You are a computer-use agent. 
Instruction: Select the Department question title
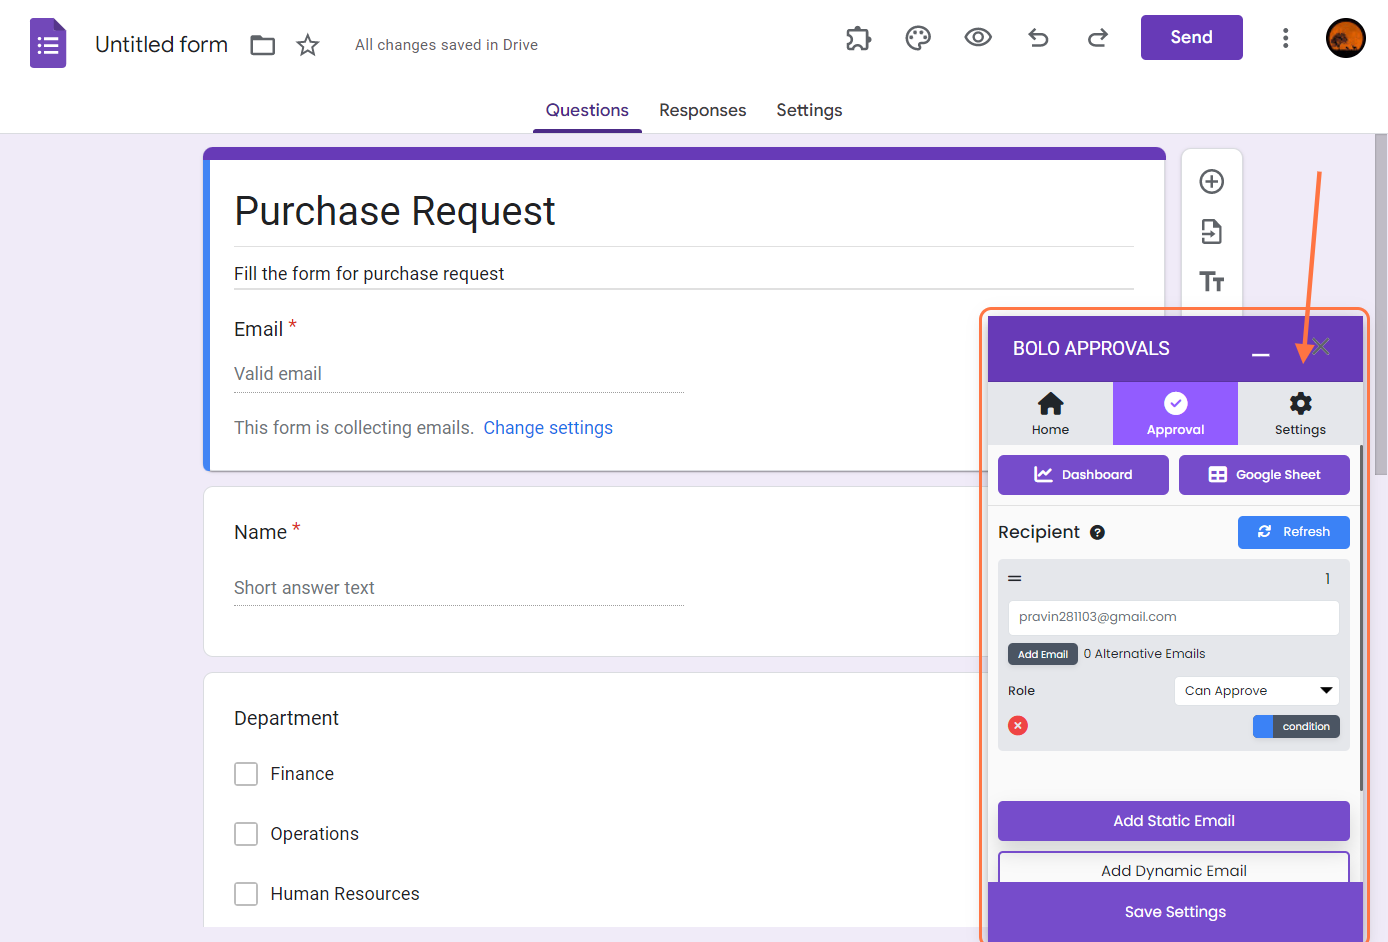point(286,718)
